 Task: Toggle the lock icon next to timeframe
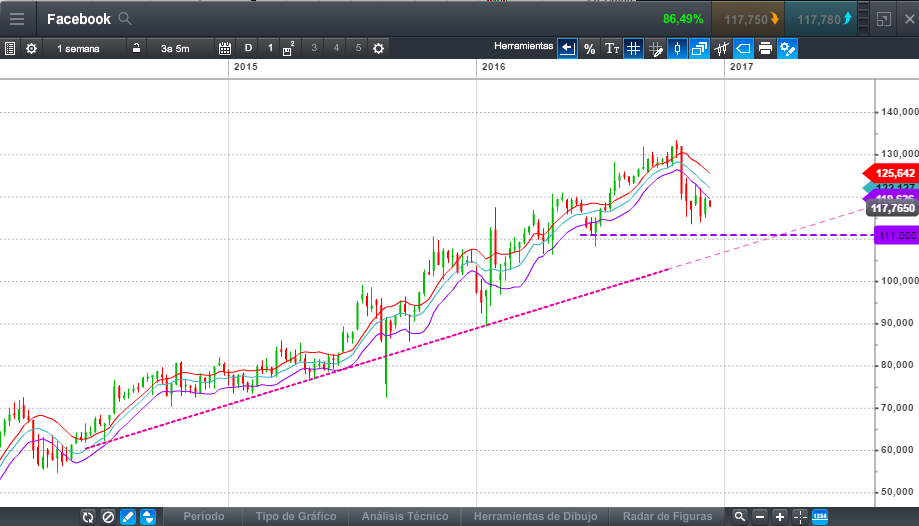click(x=136, y=48)
